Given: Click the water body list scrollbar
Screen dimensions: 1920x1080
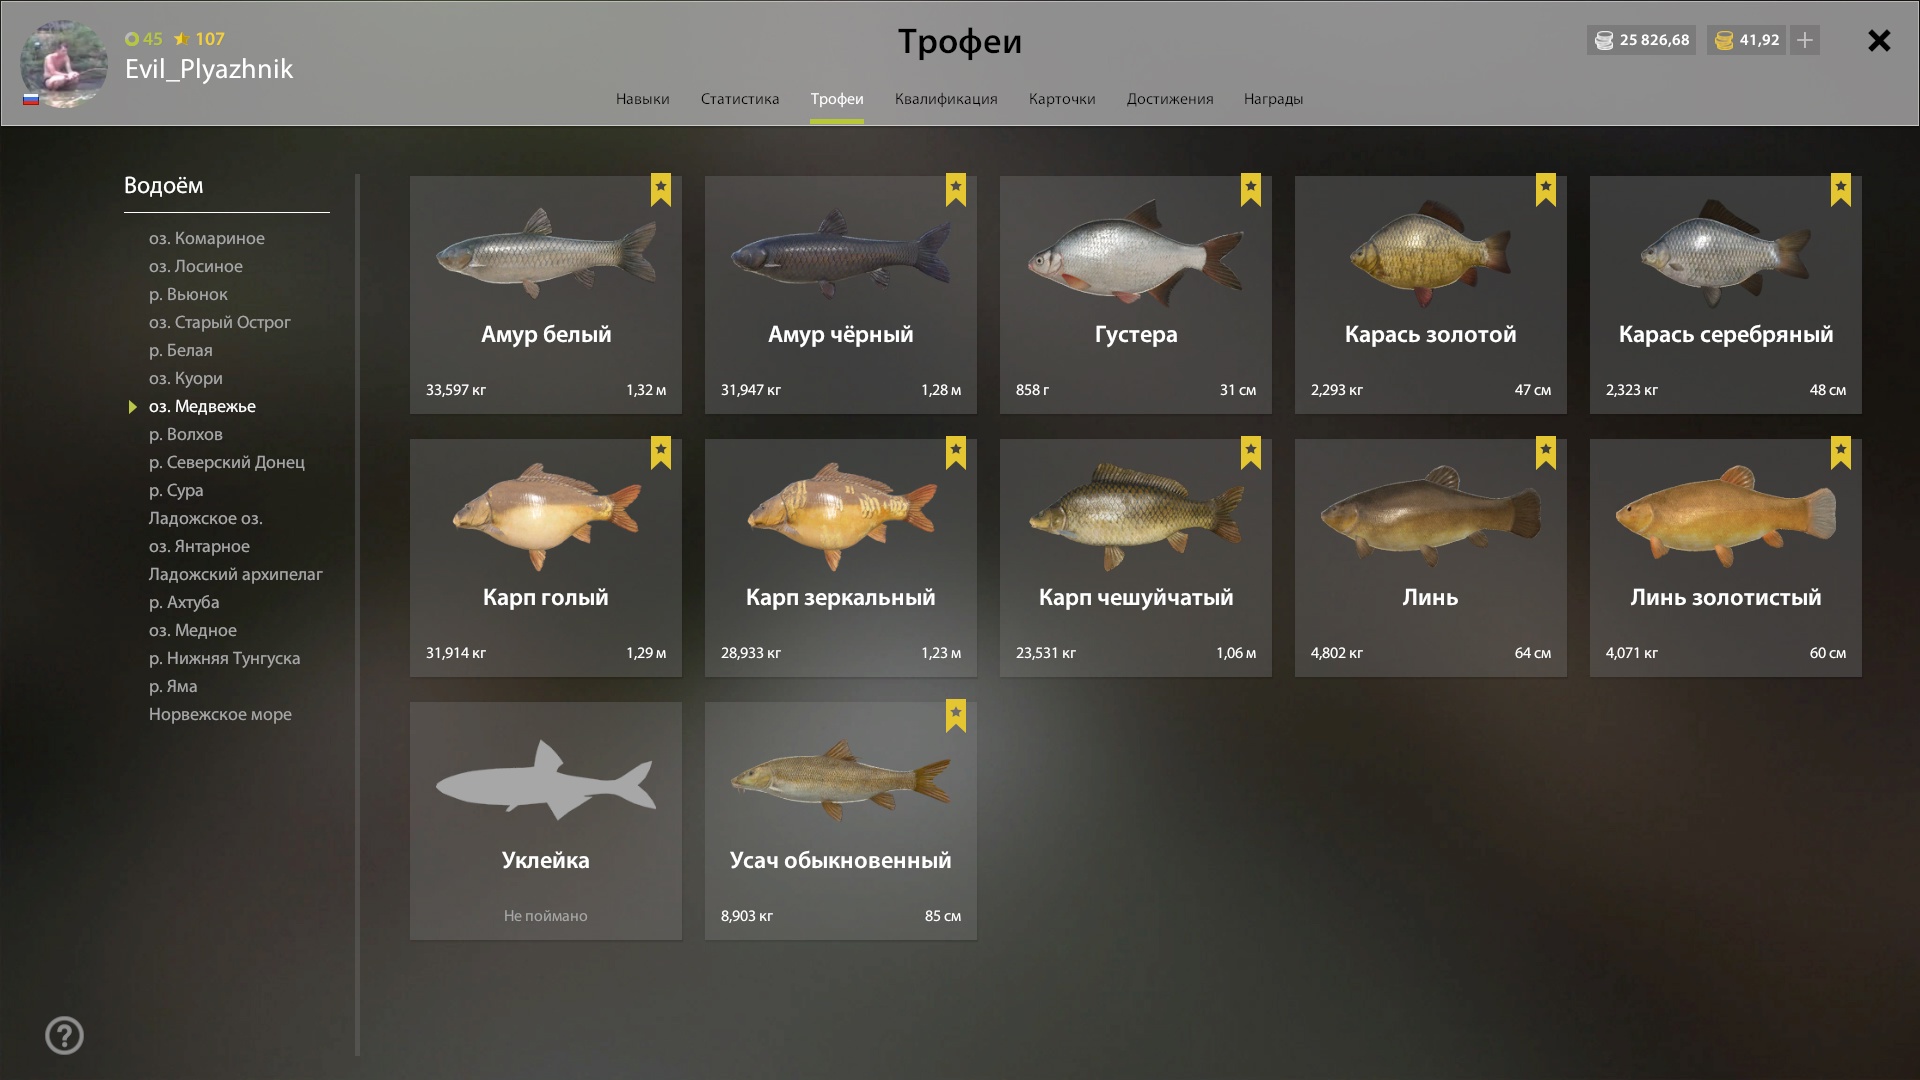Looking at the screenshot, I should [357, 615].
